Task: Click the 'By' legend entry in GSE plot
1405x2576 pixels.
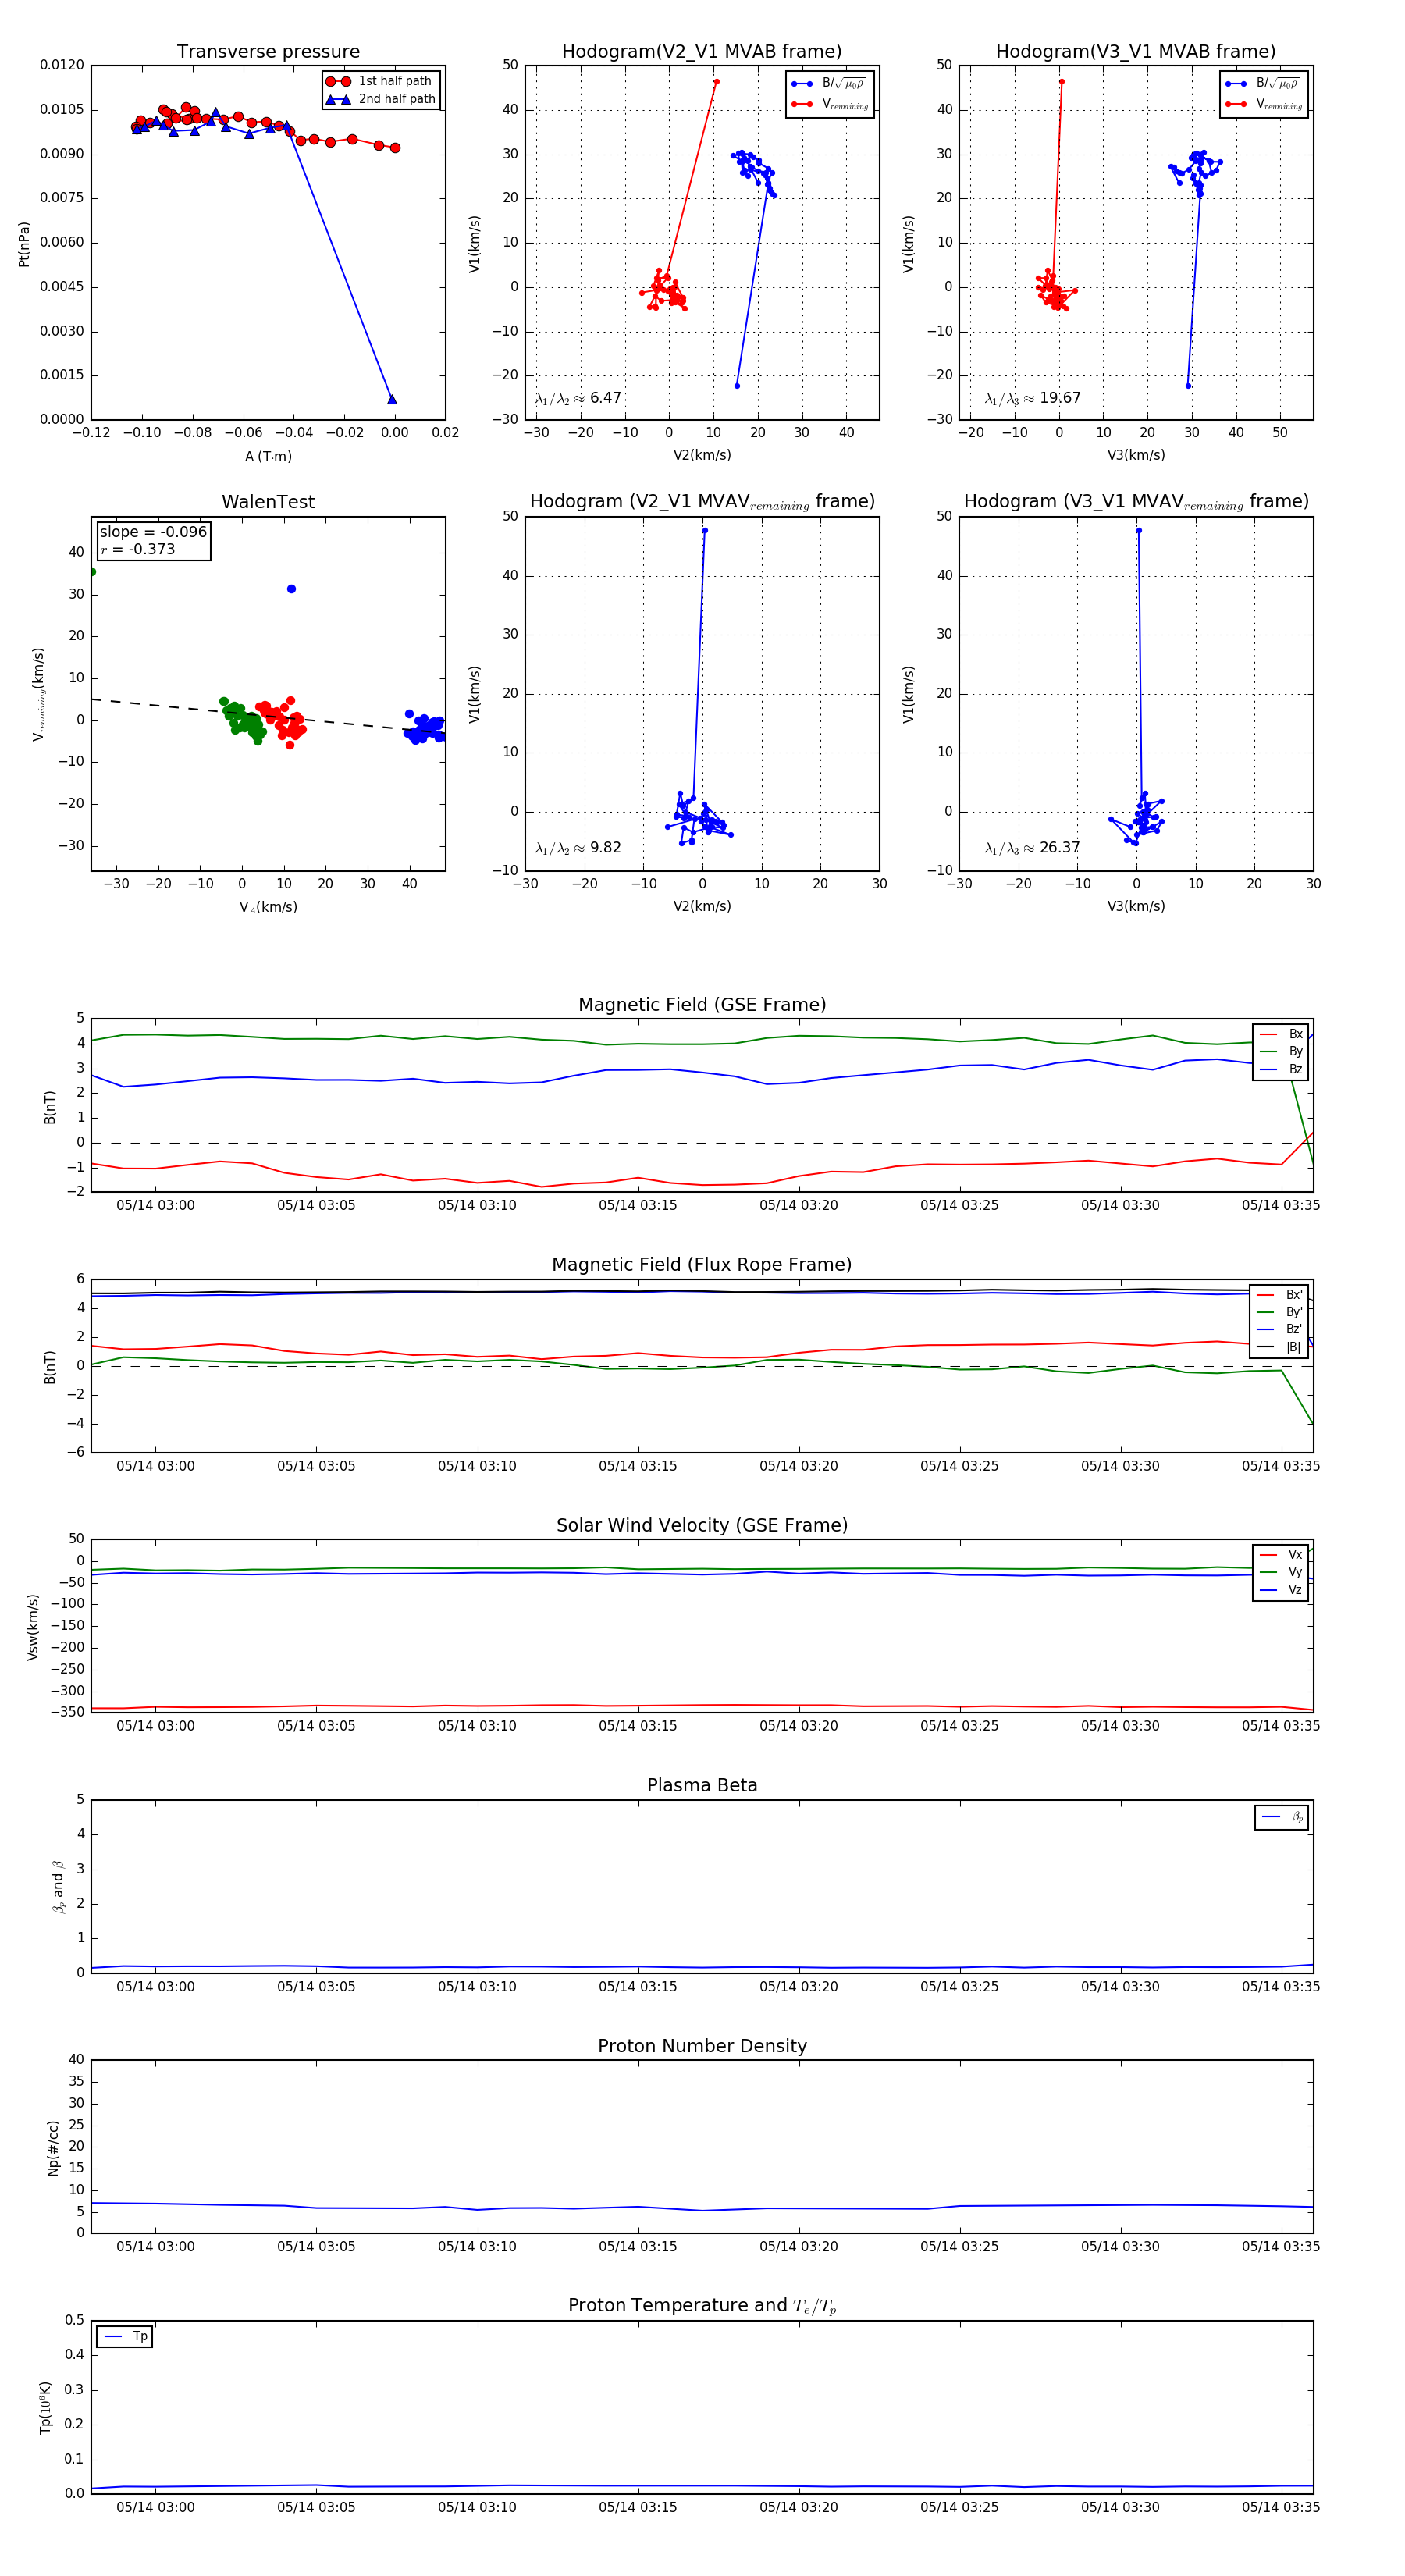Action: coord(1281,1052)
